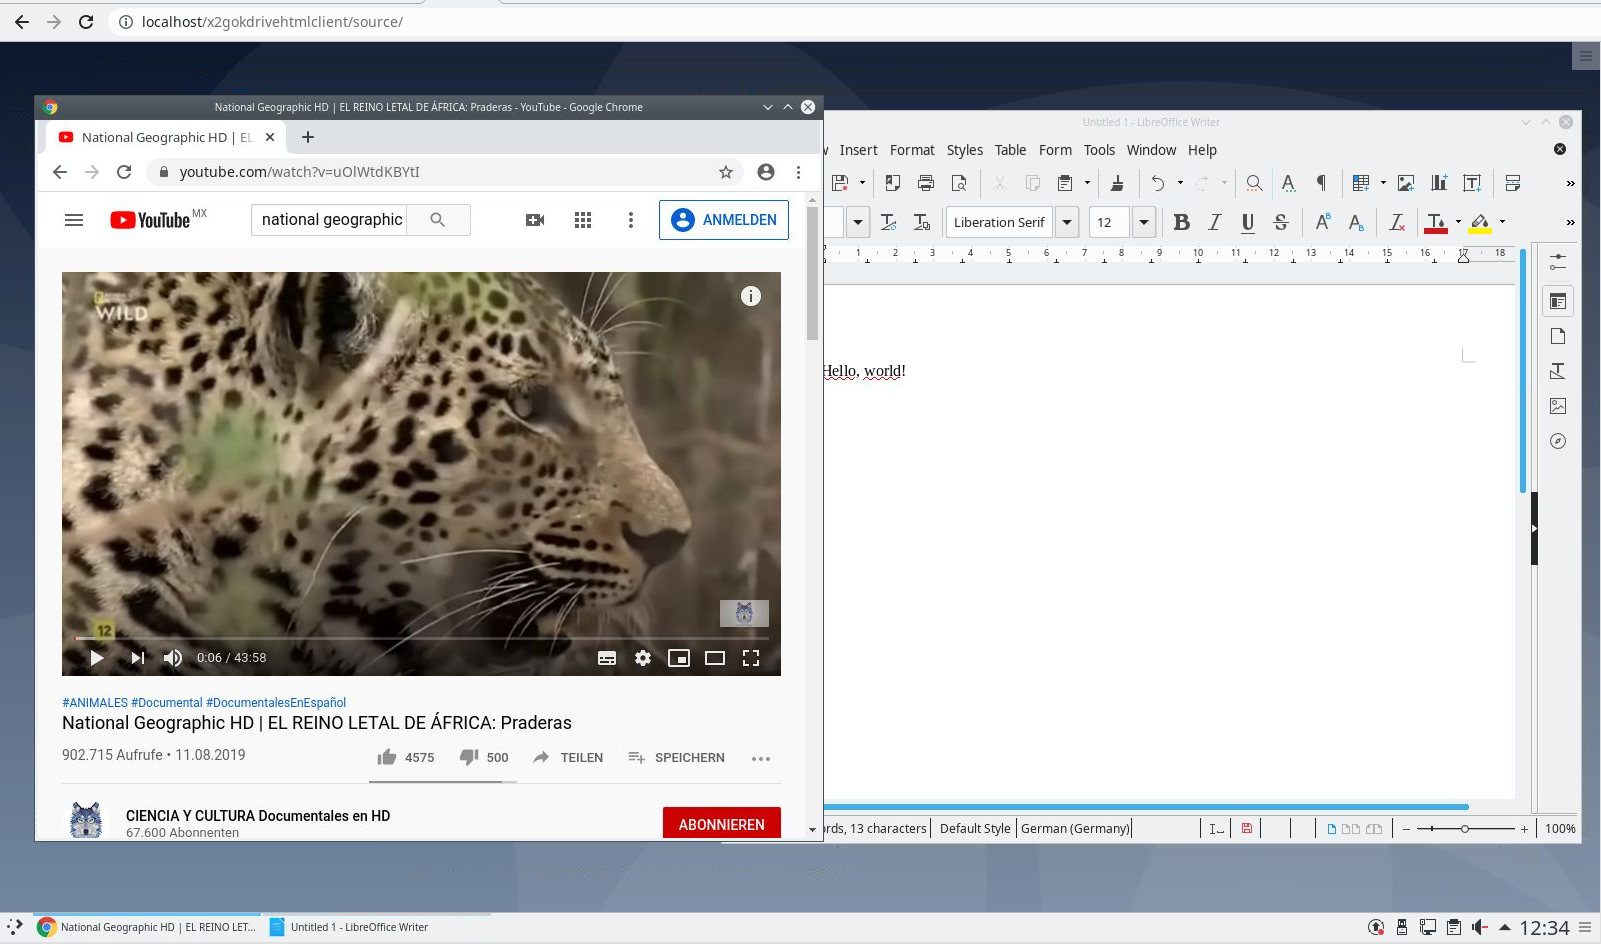Open Window menu in Writer
The image size is (1601, 944).
pos(1151,150)
